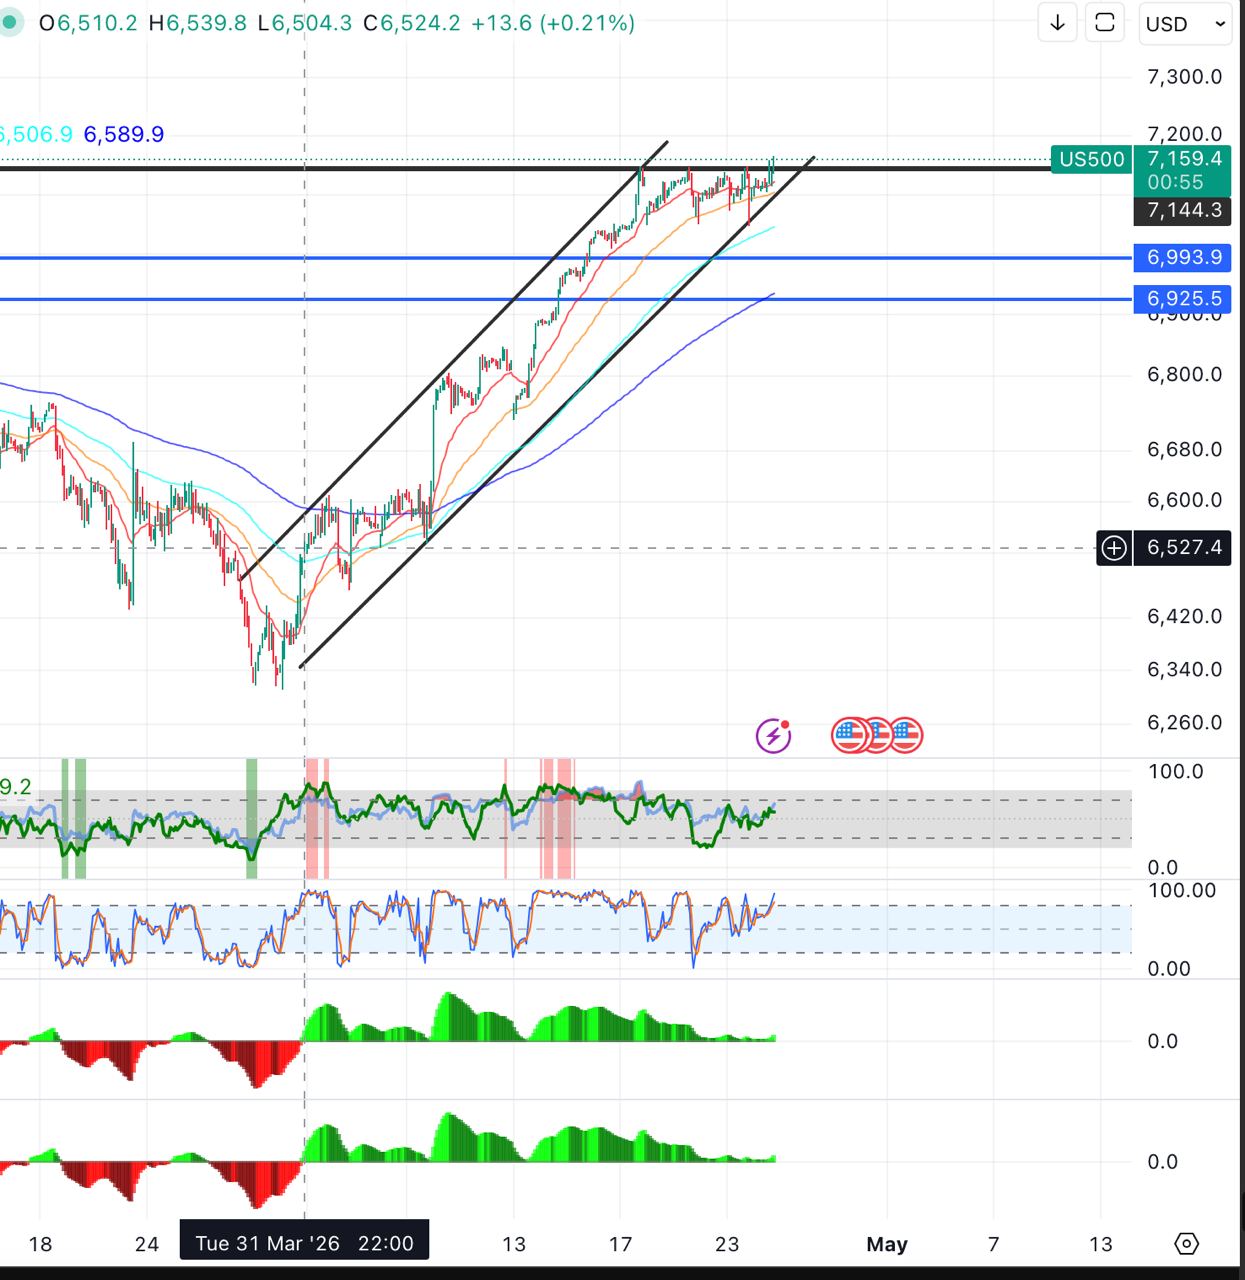The height and width of the screenshot is (1280, 1245).
Task: Select the blue 6,925.5 price line label
Action: (1183, 299)
